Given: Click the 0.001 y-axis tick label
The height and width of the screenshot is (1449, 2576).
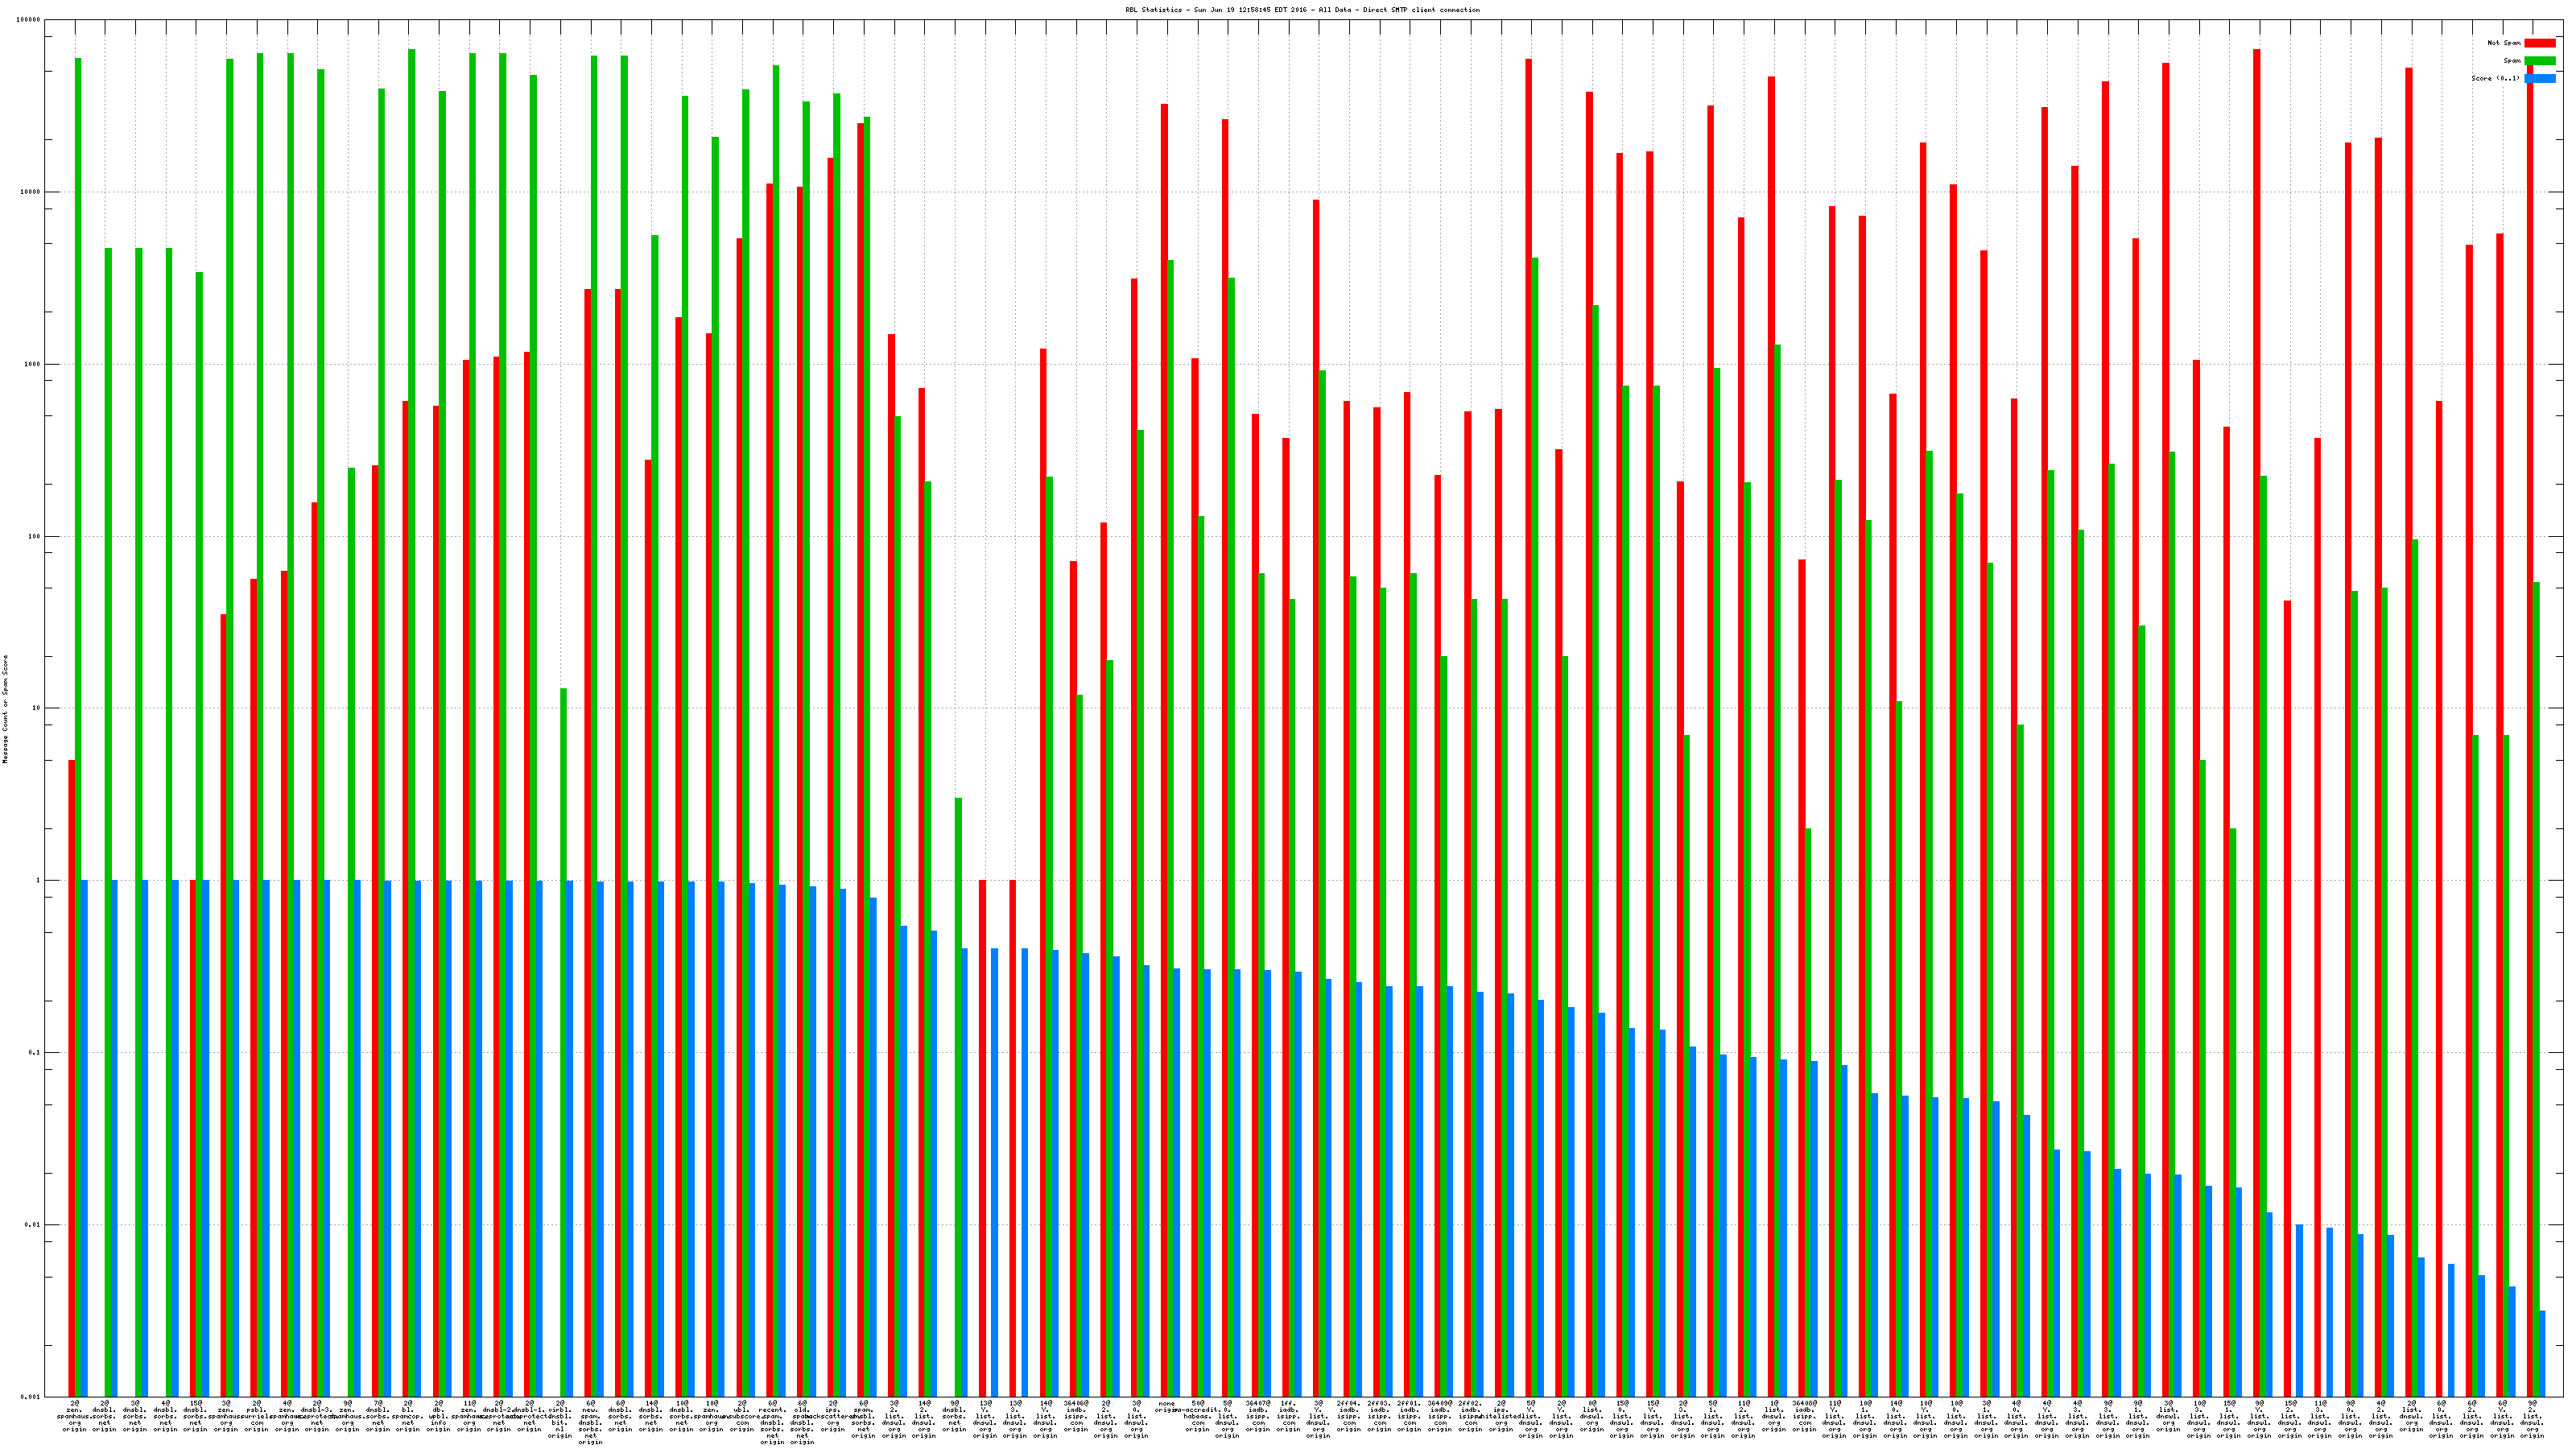Looking at the screenshot, I should [x=31, y=1397].
